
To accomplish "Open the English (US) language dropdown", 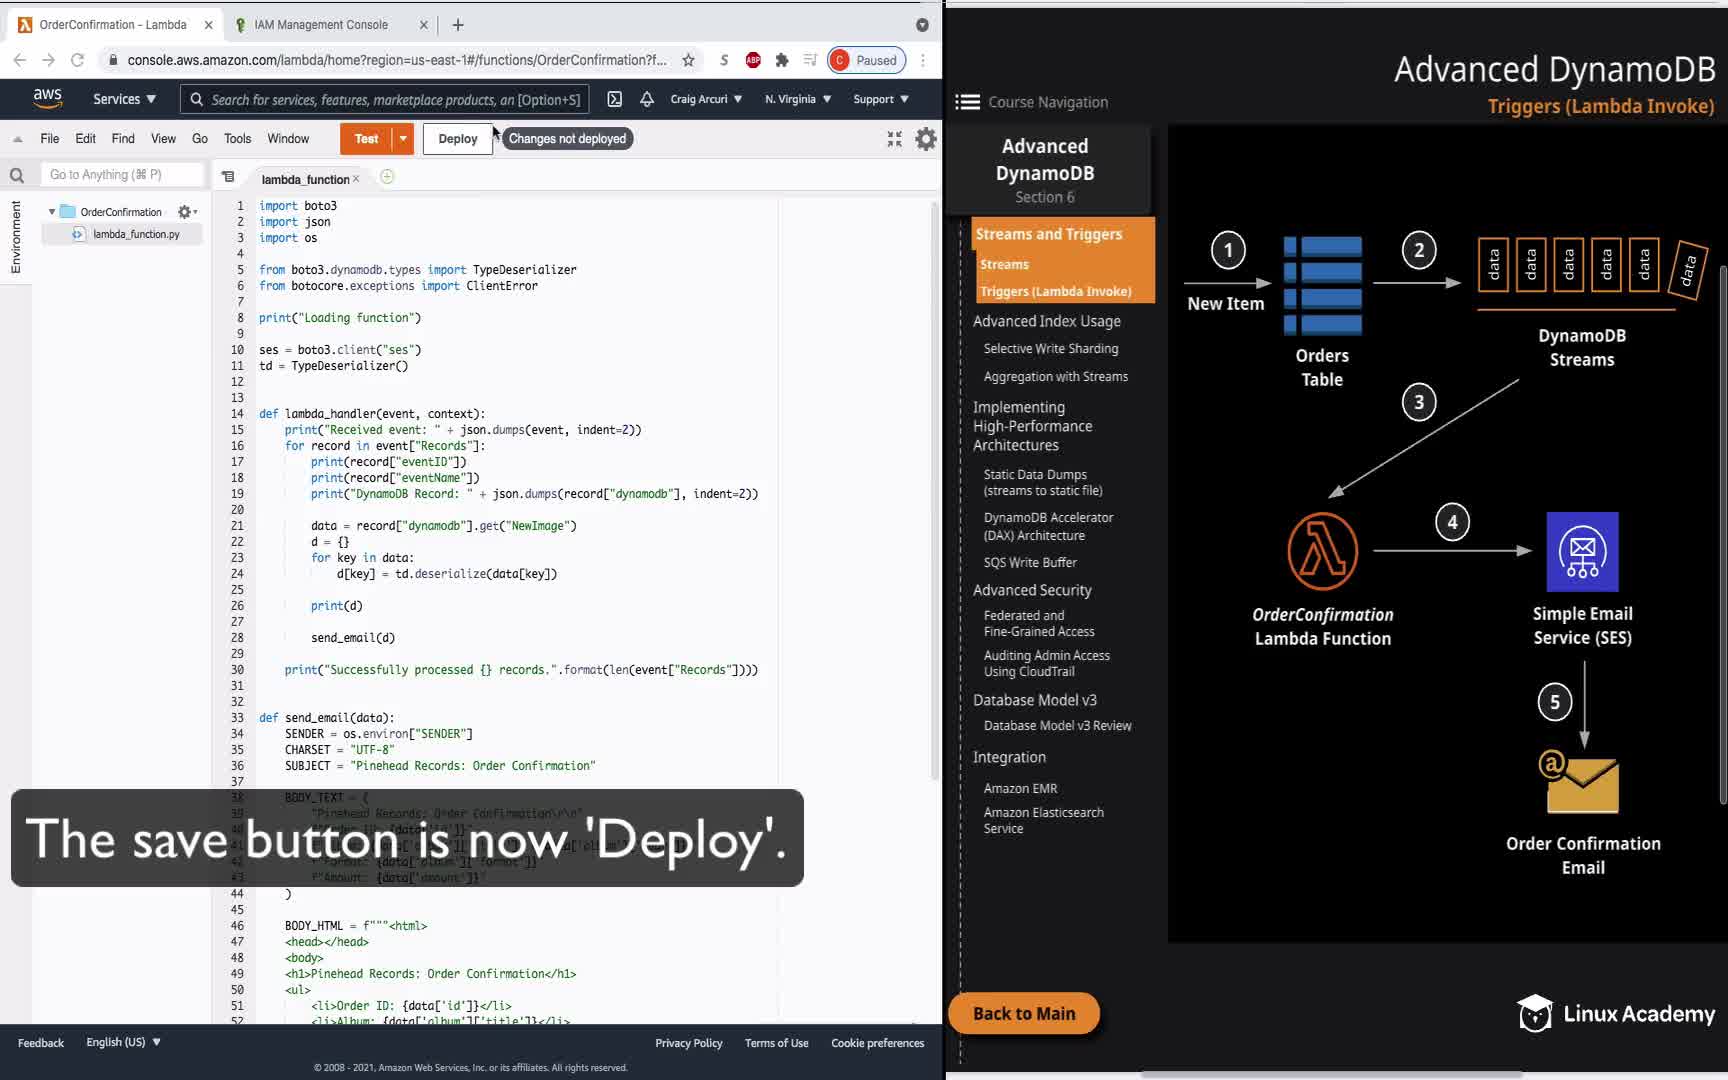I will coord(123,1042).
